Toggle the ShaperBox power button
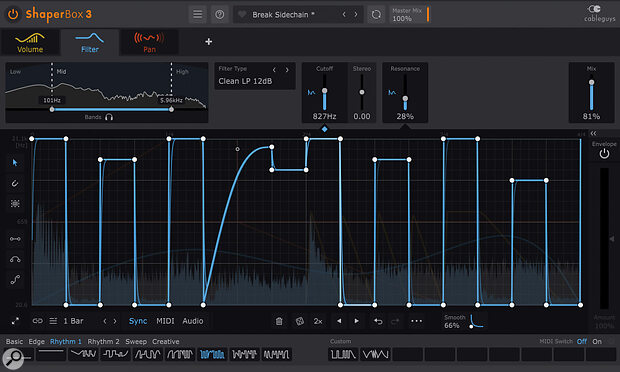Image resolution: width=620 pixels, height=372 pixels. 13,14
